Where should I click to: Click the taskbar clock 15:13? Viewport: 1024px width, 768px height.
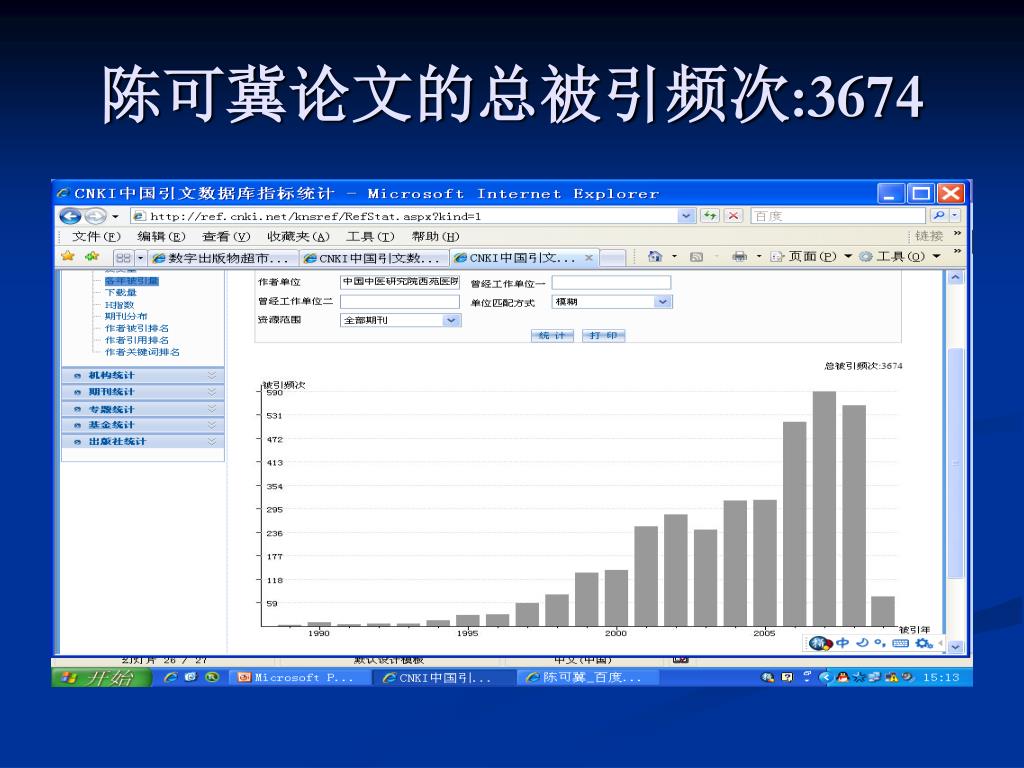[x=941, y=678]
